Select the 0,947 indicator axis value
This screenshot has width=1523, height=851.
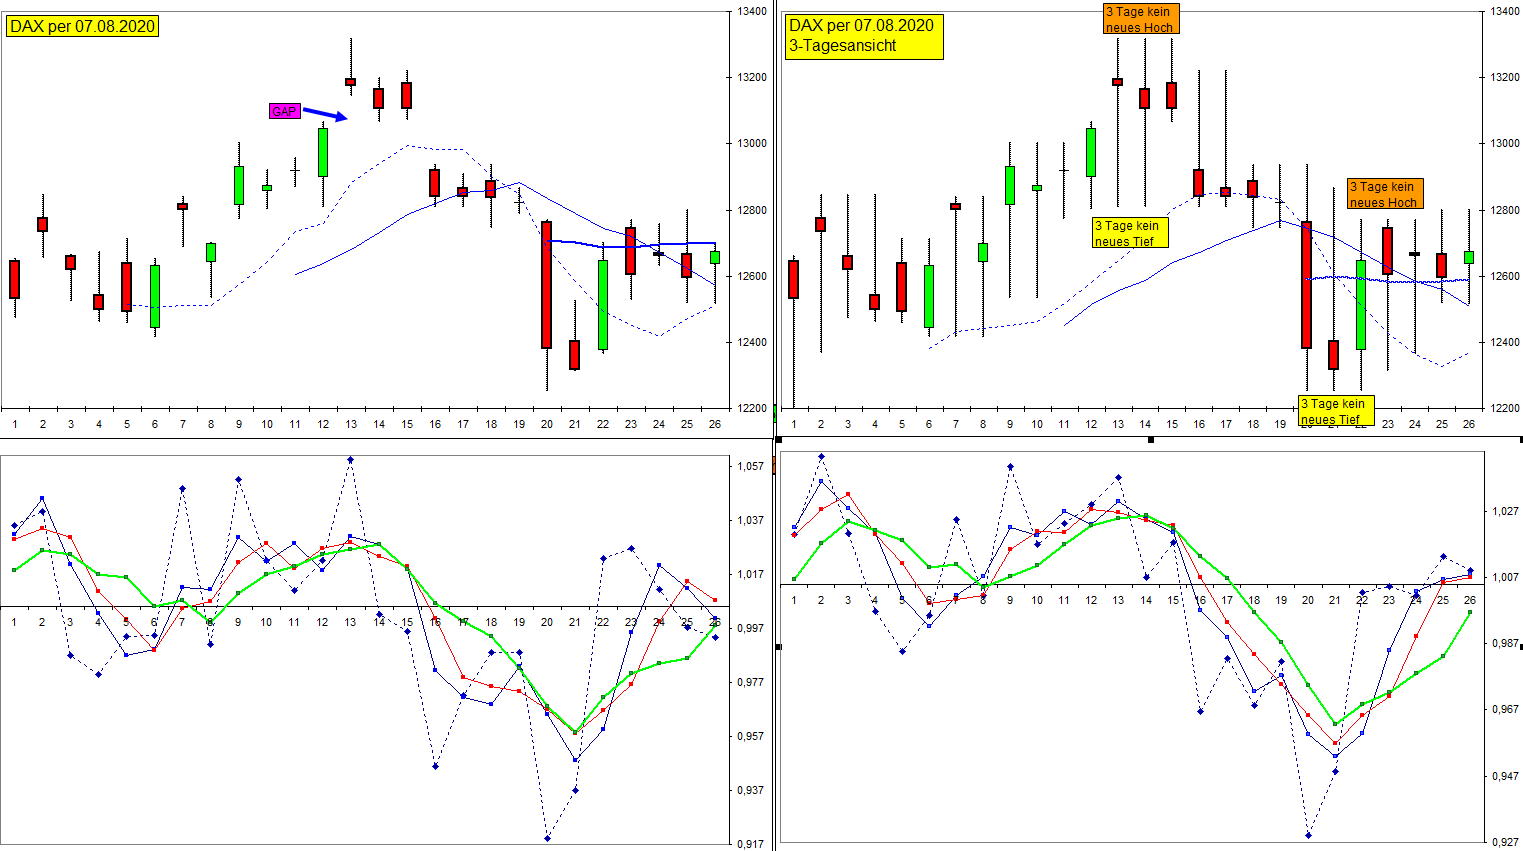coord(1506,776)
